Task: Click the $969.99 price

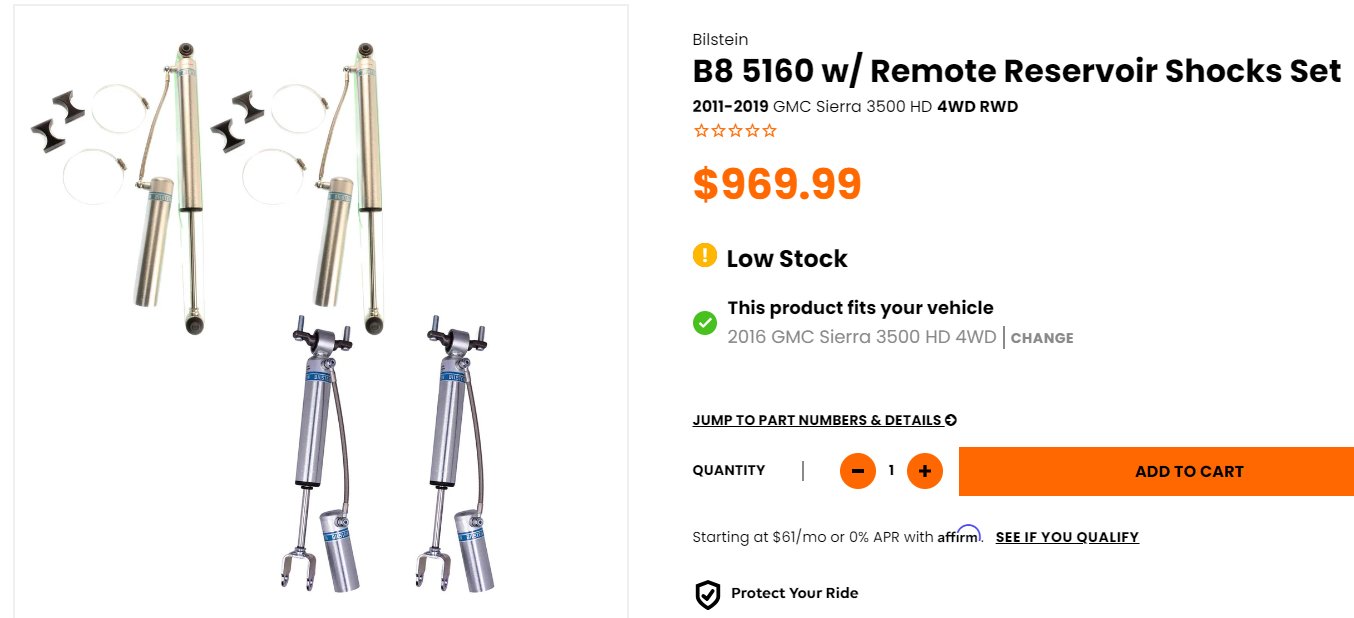Action: click(777, 184)
